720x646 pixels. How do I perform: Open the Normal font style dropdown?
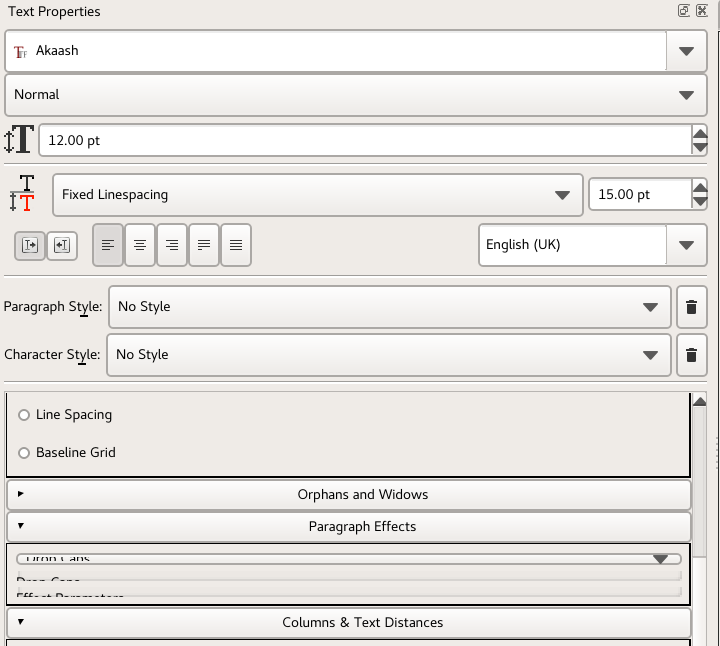tap(686, 95)
